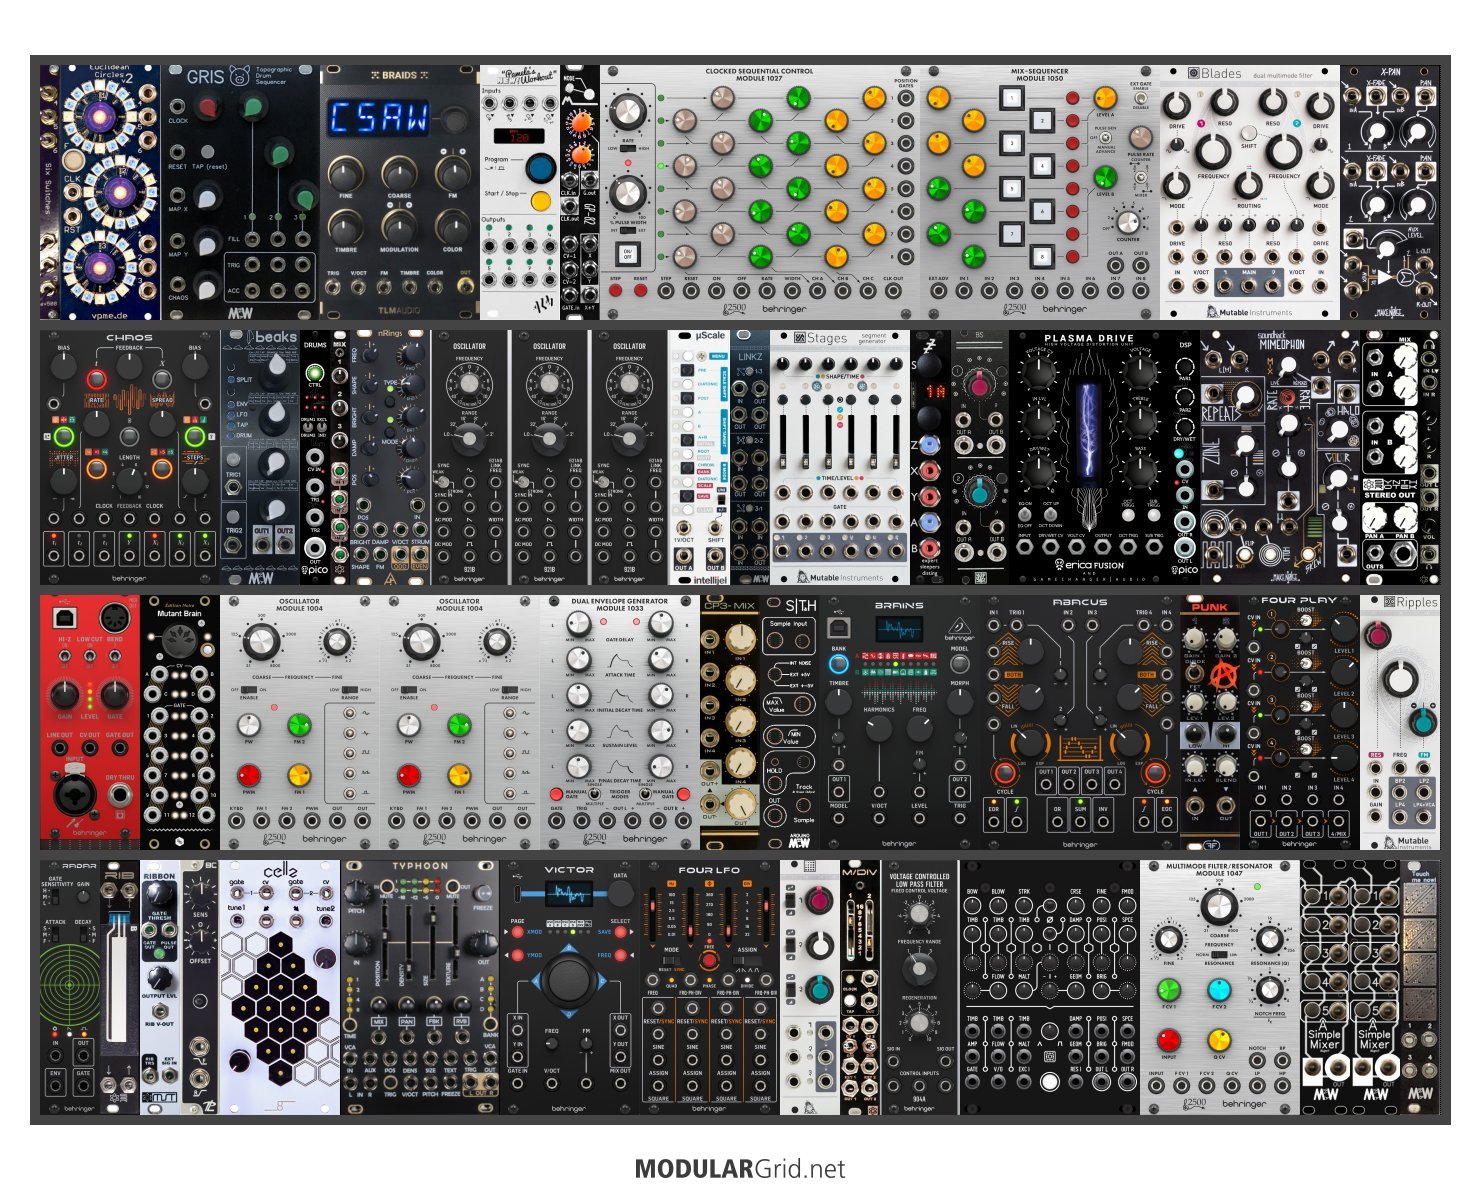The height and width of the screenshot is (1190, 1481).
Task: Click the red RESET button on Module 1027
Action: 640,291
